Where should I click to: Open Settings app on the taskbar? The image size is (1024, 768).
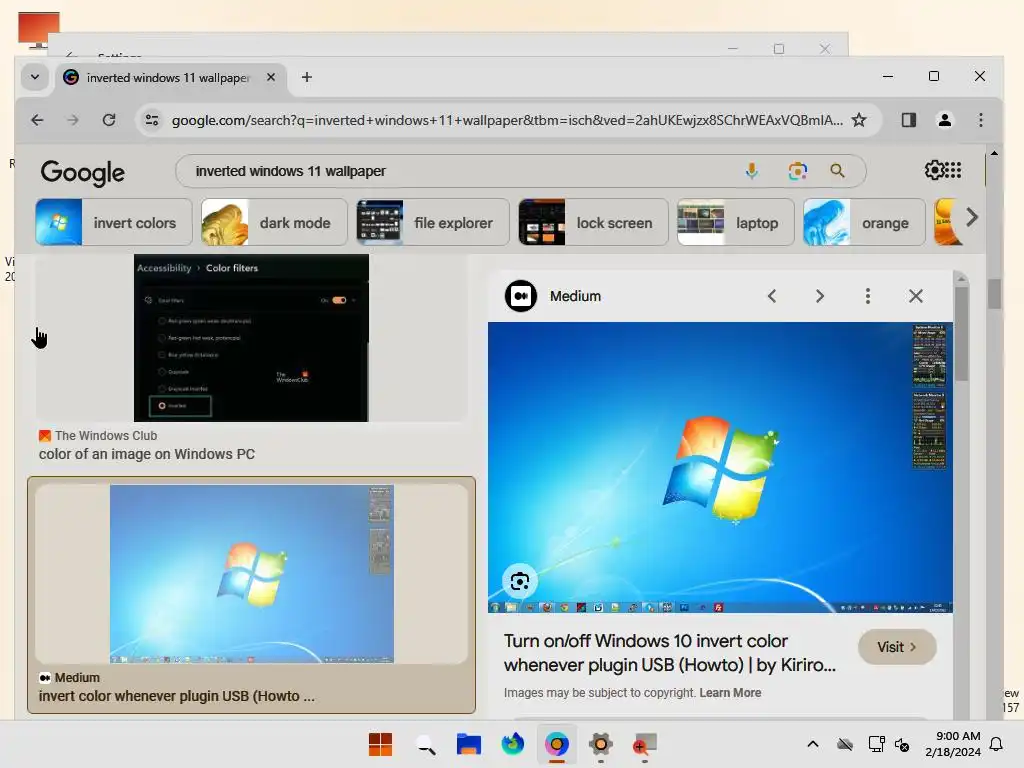(x=600, y=744)
